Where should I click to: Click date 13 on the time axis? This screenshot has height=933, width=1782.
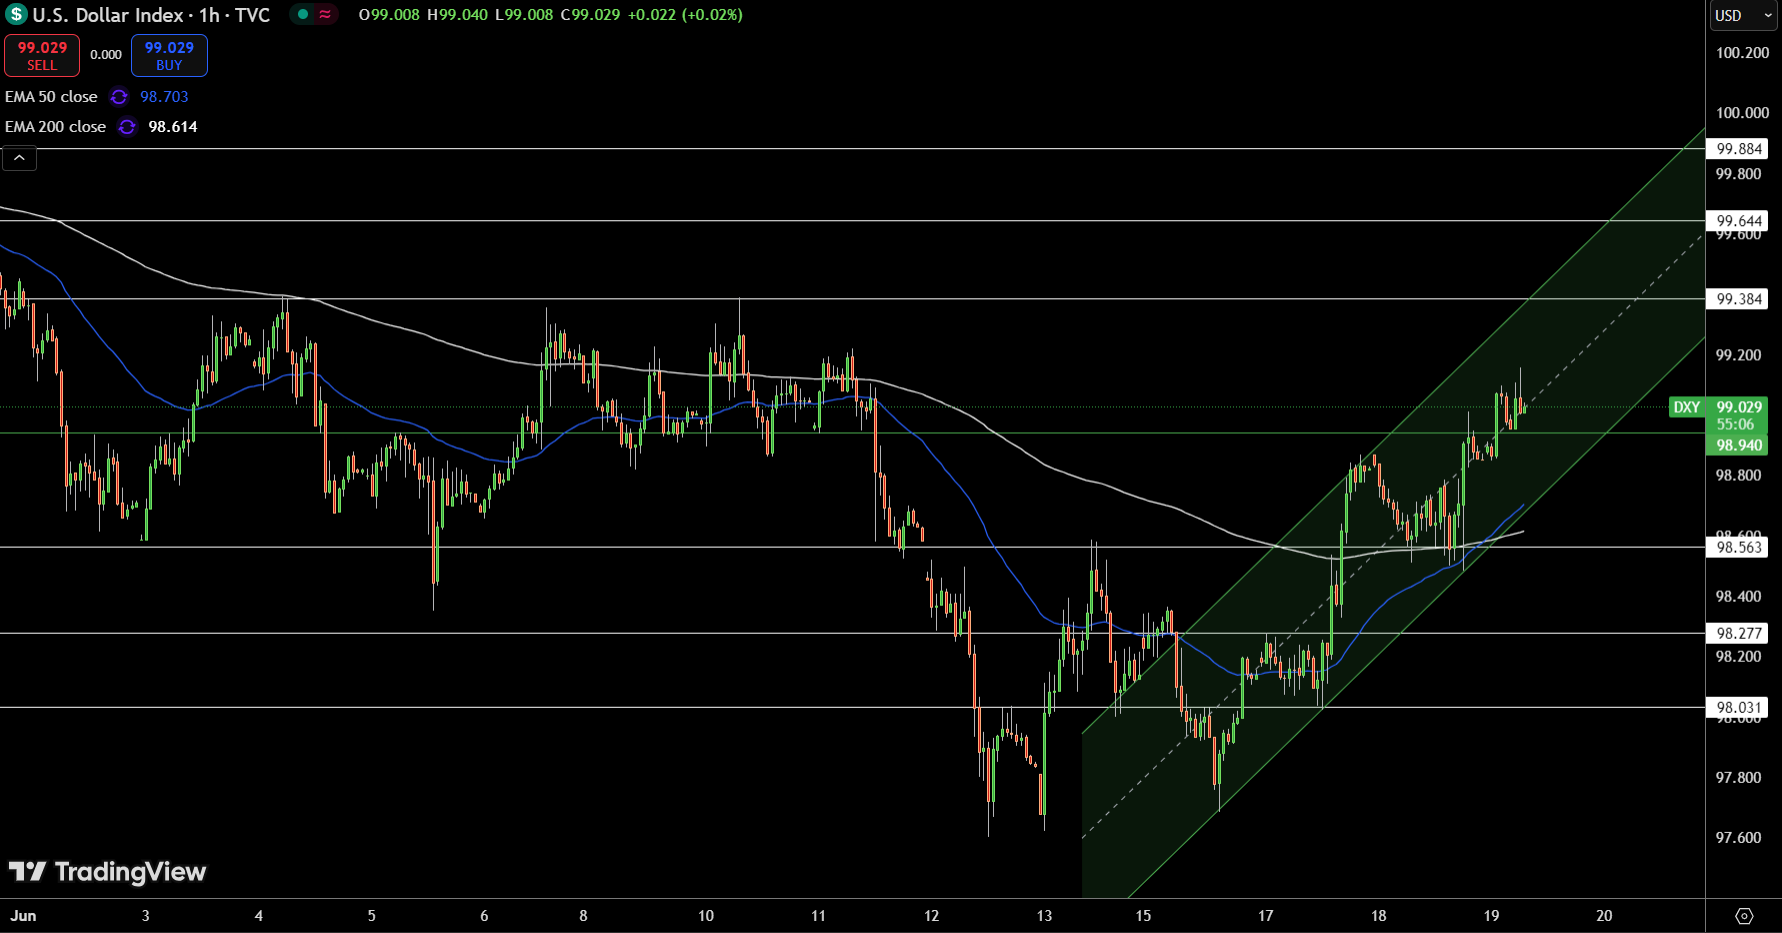[x=1044, y=916]
